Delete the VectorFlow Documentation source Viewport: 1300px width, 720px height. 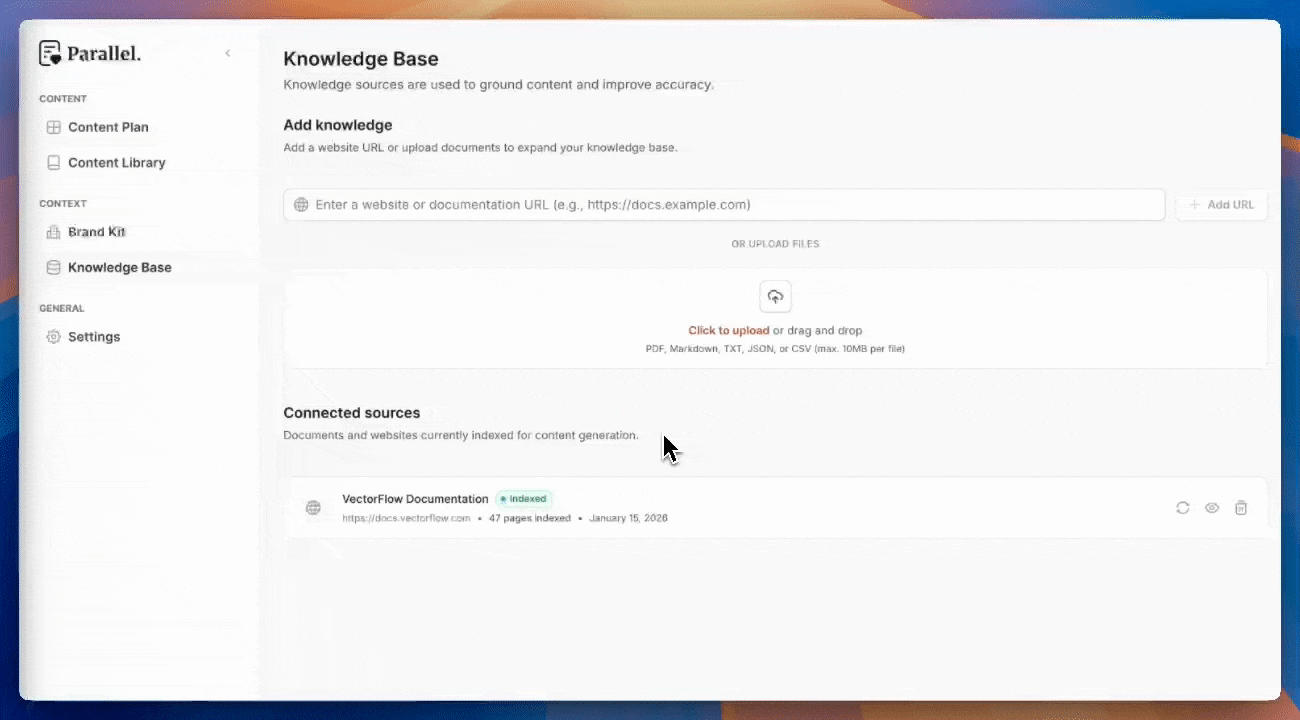pos(1241,507)
